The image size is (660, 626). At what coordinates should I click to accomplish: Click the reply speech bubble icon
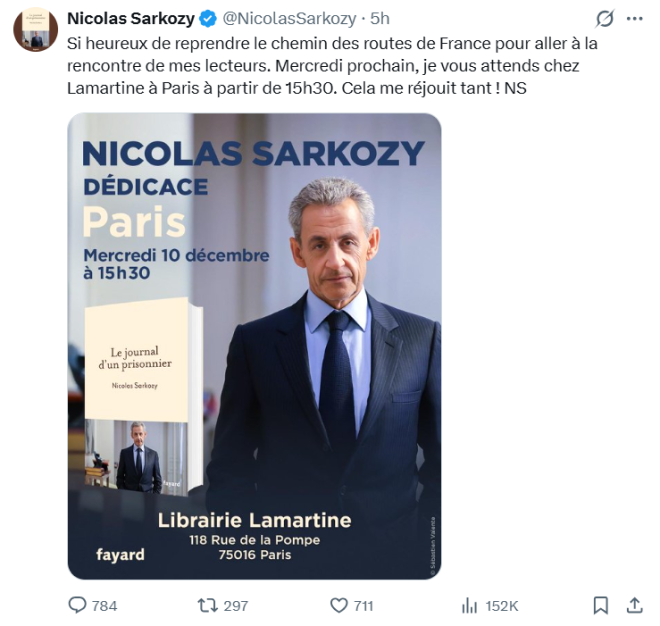[77, 605]
